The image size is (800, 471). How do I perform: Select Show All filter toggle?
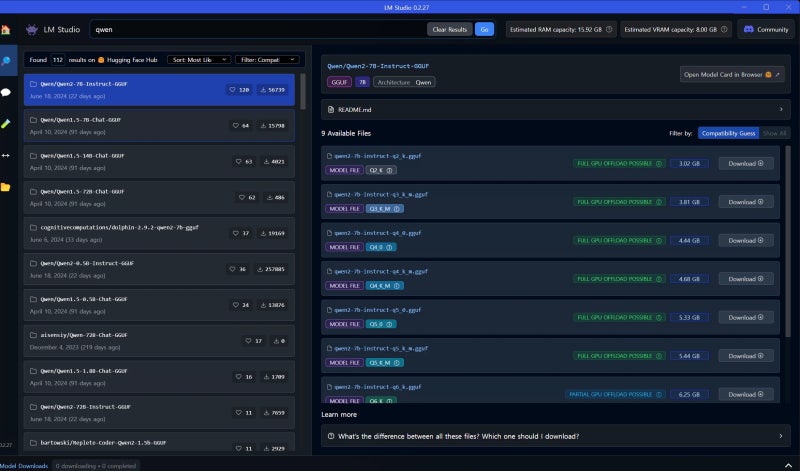point(774,133)
